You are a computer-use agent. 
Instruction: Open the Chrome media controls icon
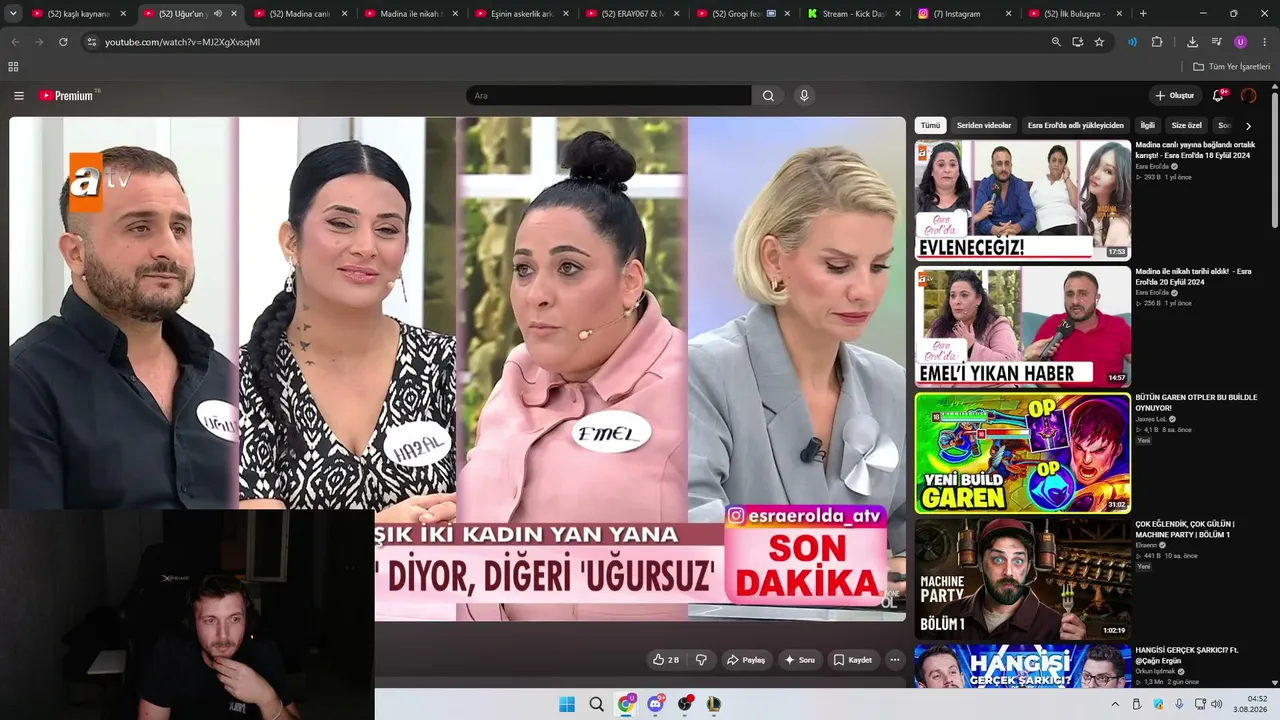click(x=1216, y=42)
